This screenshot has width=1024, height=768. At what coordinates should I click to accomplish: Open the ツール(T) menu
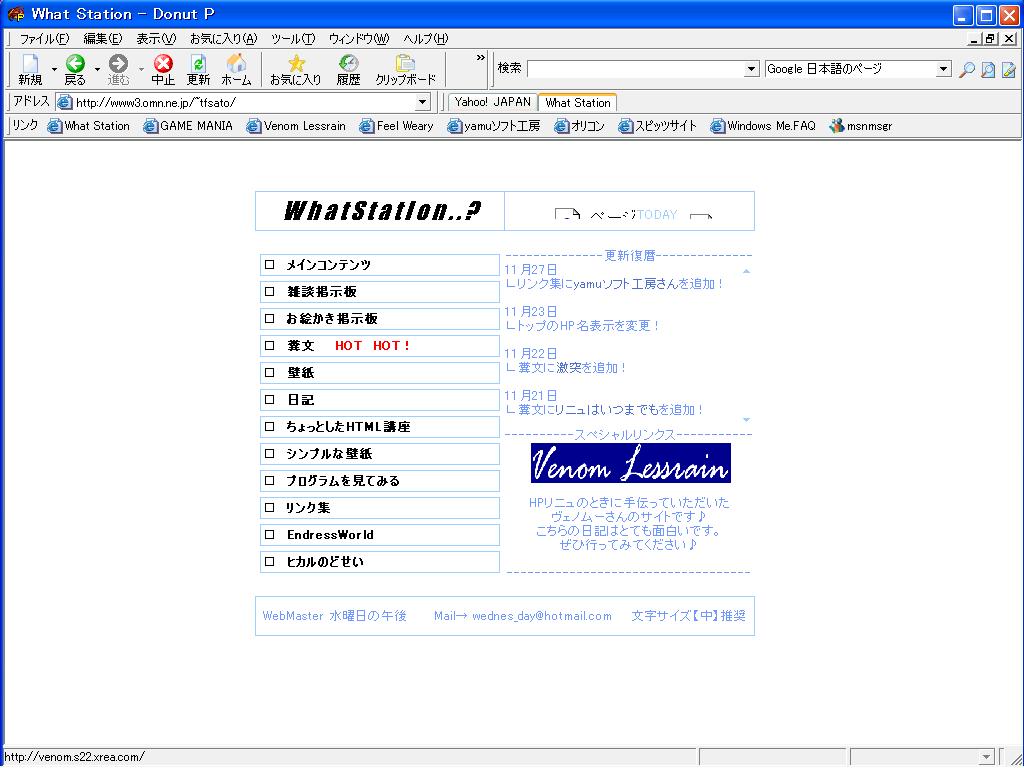pyautogui.click(x=292, y=39)
